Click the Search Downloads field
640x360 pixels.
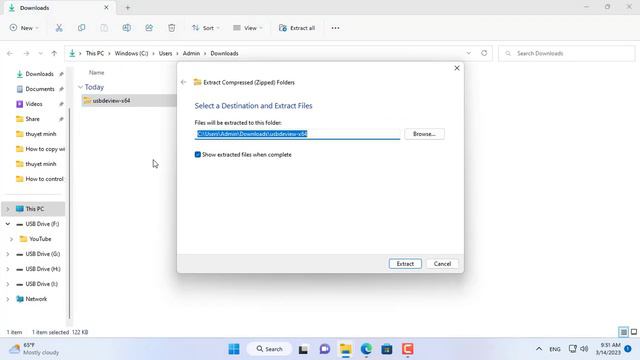pyautogui.click(x=567, y=53)
